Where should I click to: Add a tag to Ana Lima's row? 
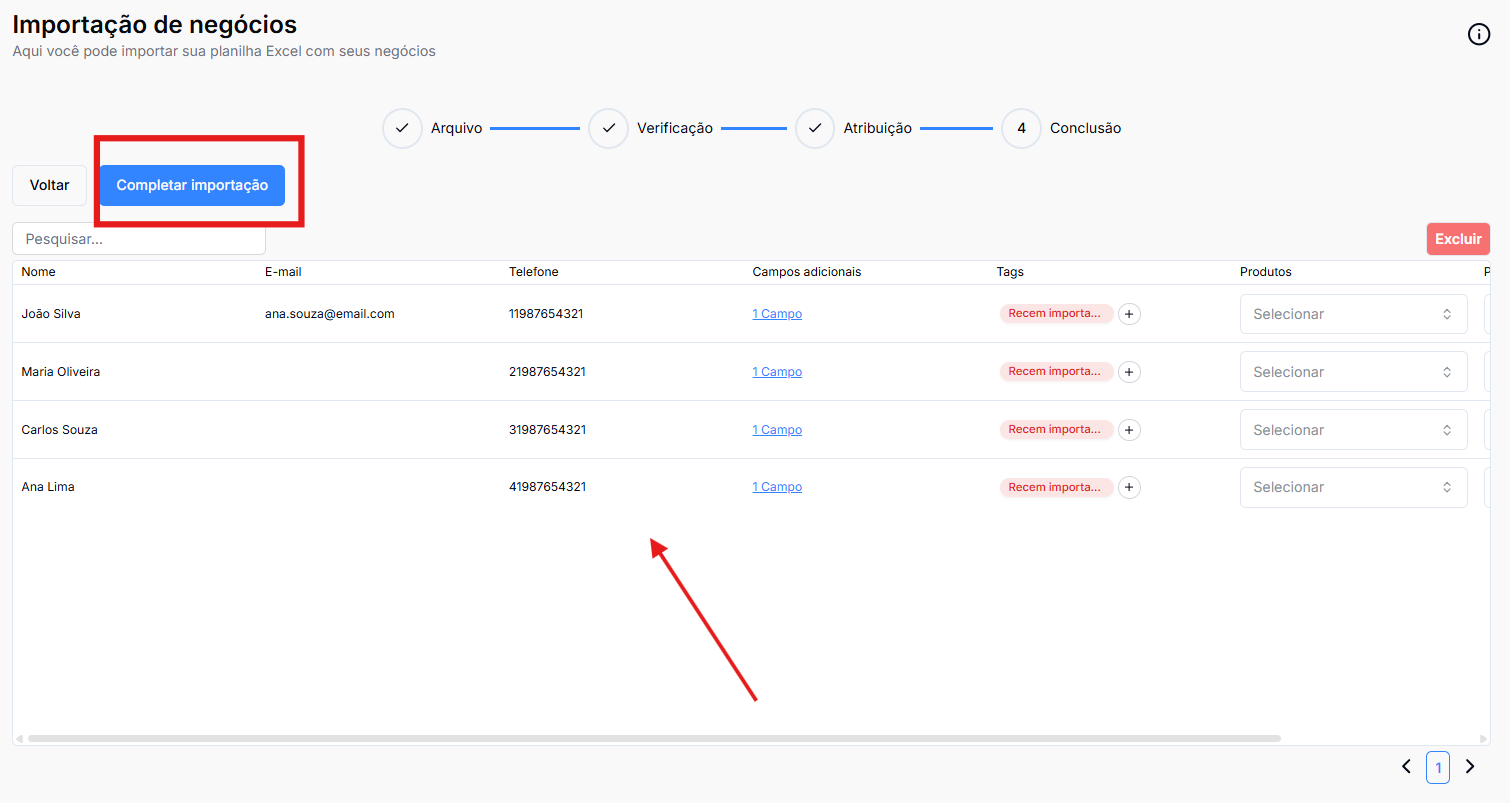1129,488
